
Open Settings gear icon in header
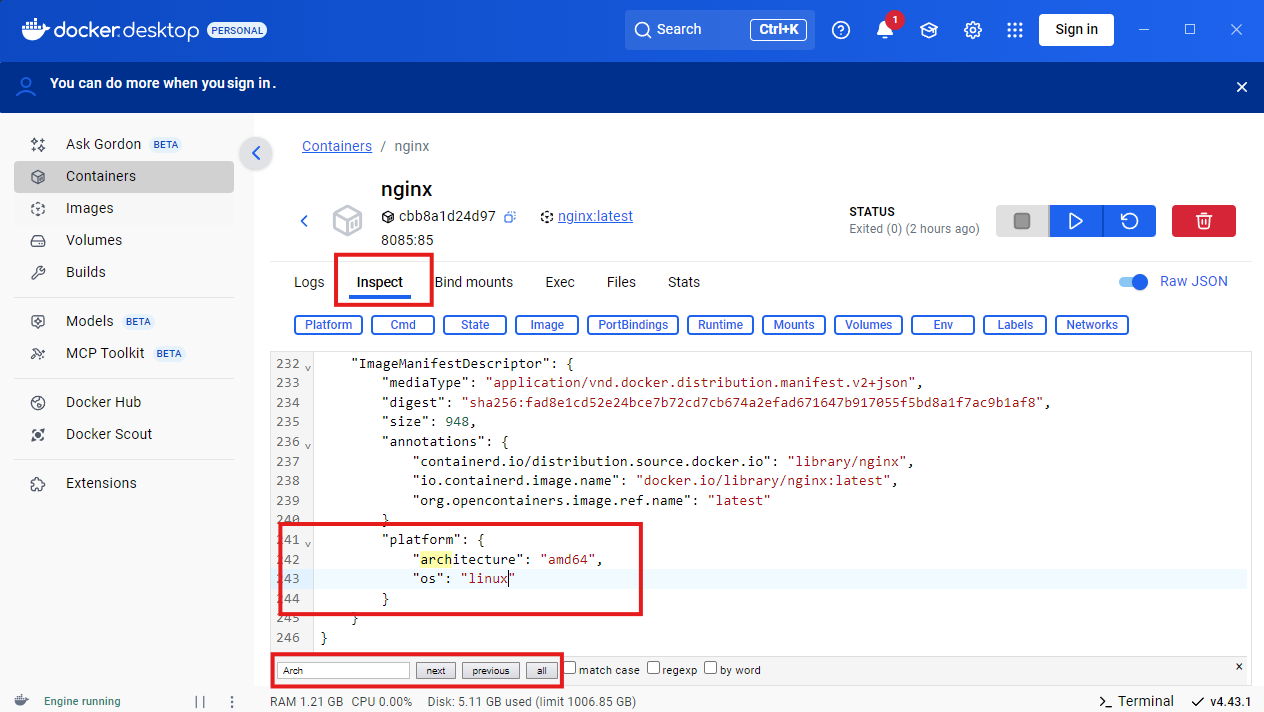point(973,30)
